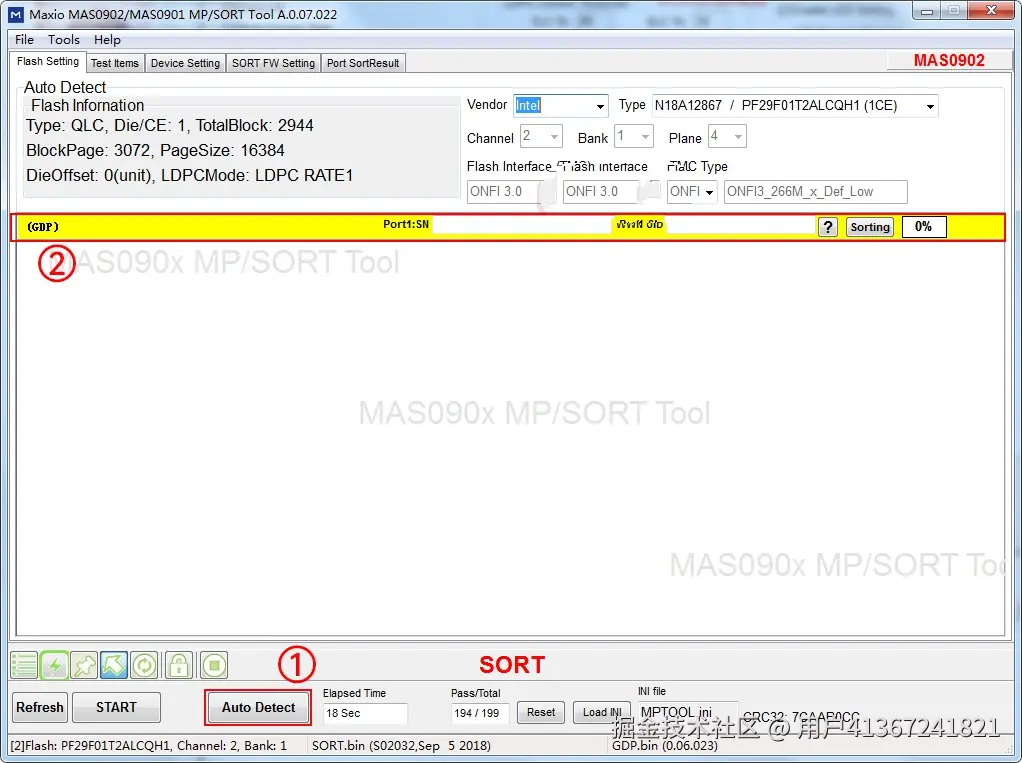Image resolution: width=1022 pixels, height=763 pixels.
Task: Close the MP/SORT Tool window
Action: (991, 10)
